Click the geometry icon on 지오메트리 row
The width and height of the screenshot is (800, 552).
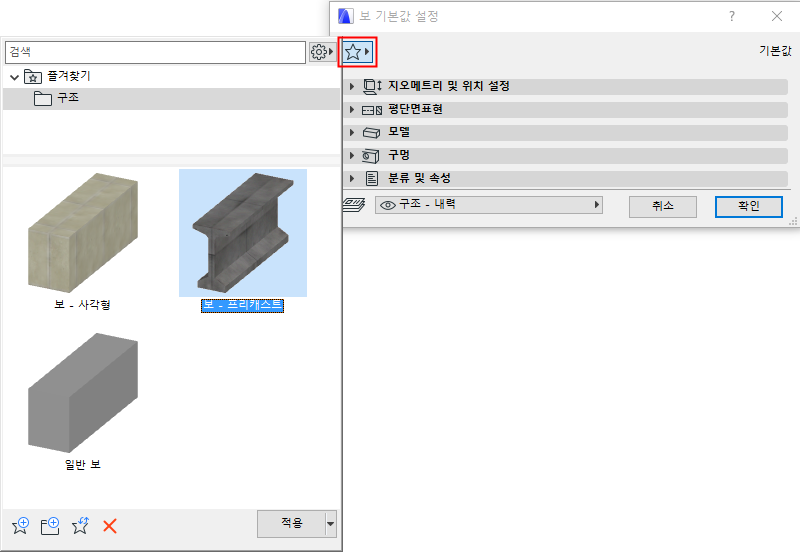[372, 86]
